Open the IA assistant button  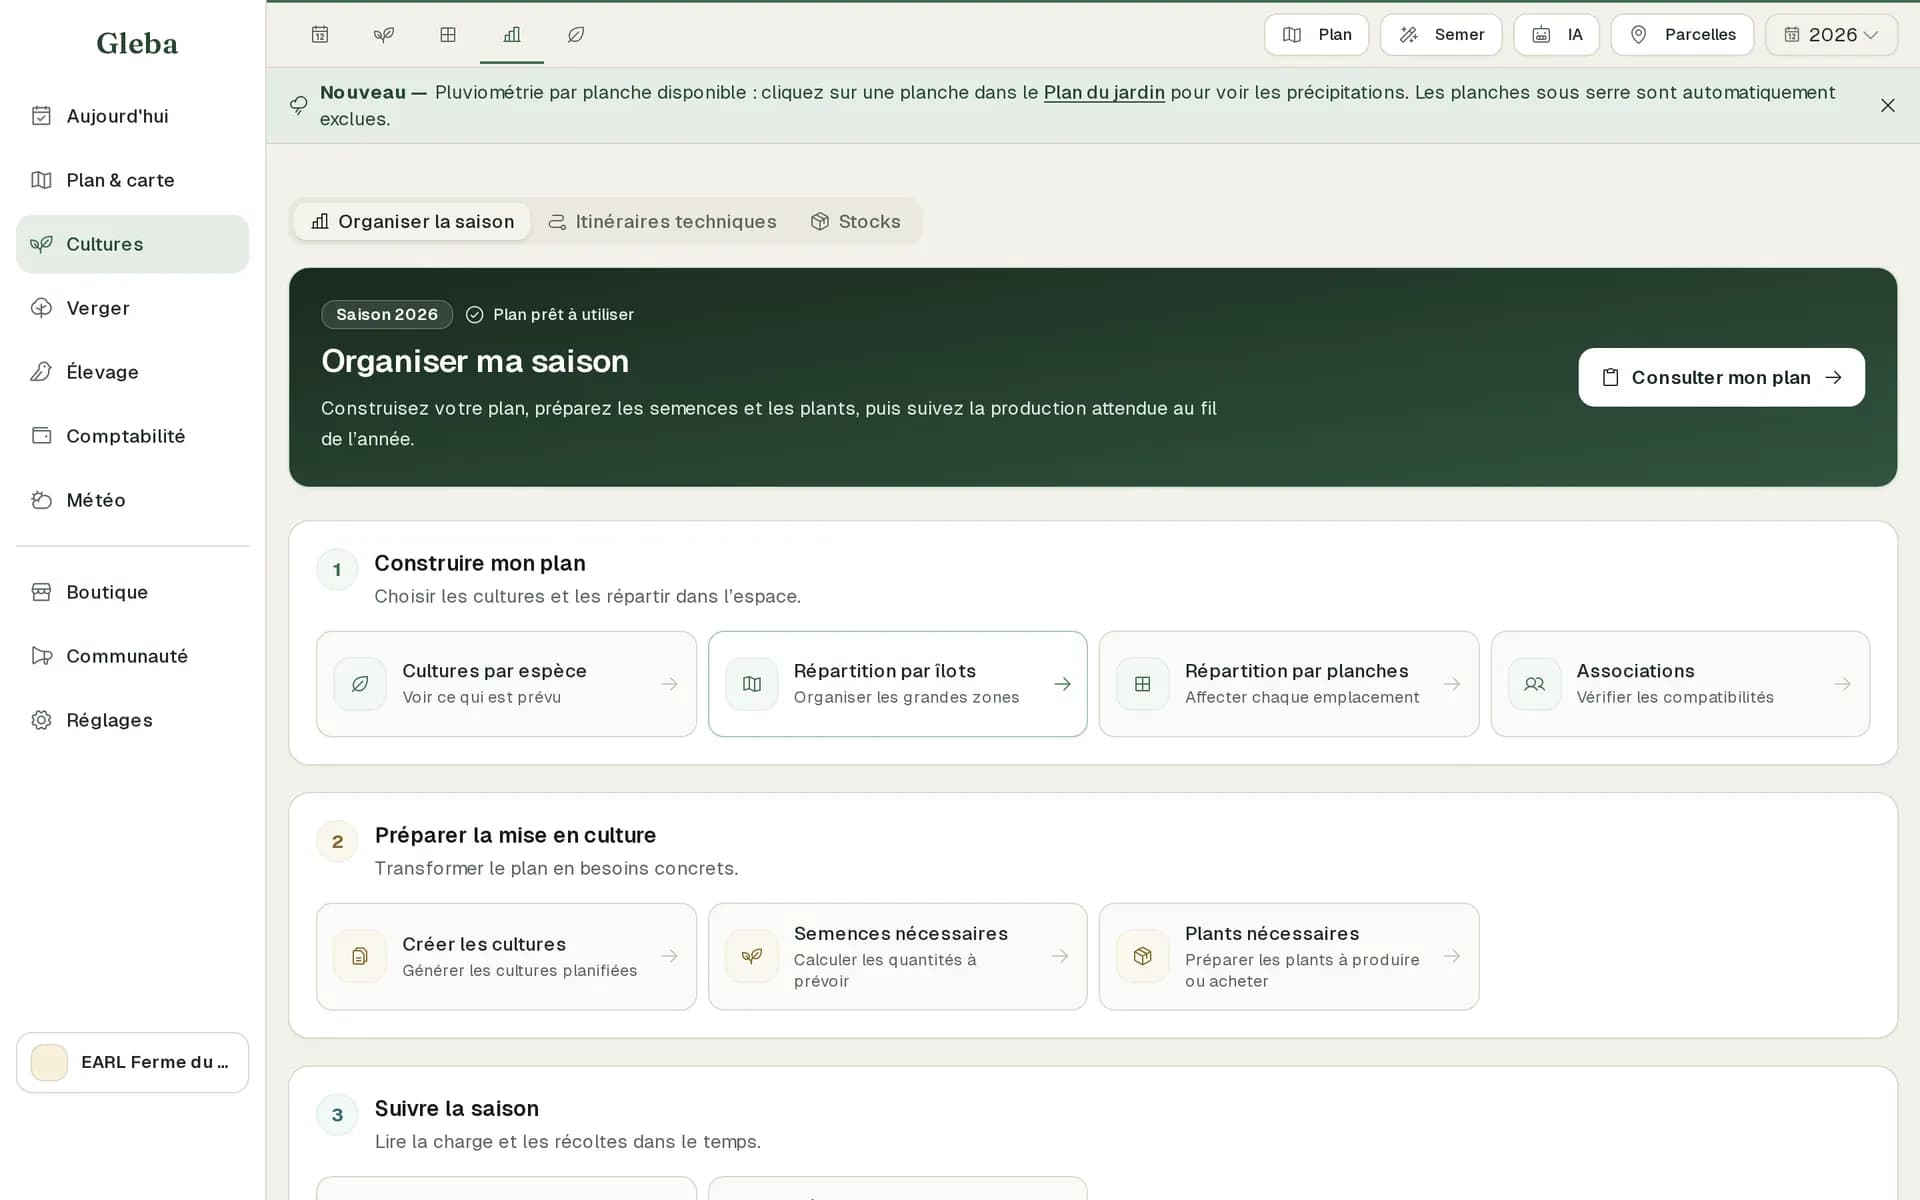coord(1556,34)
